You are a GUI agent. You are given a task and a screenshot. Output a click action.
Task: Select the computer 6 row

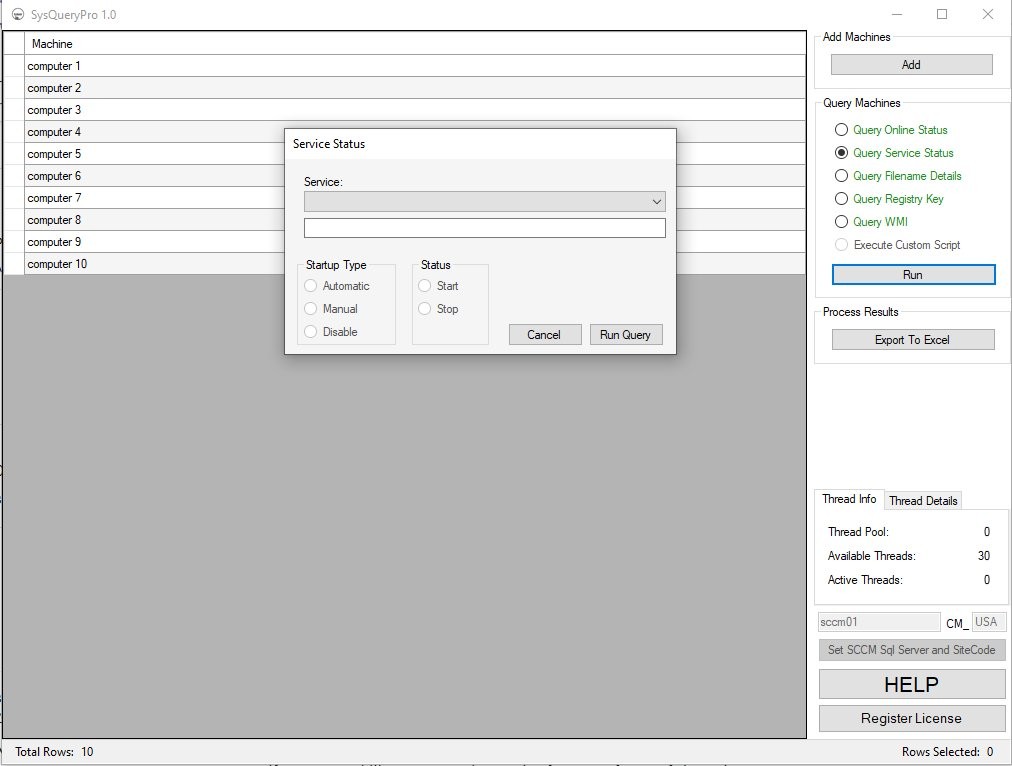pyautogui.click(x=155, y=176)
